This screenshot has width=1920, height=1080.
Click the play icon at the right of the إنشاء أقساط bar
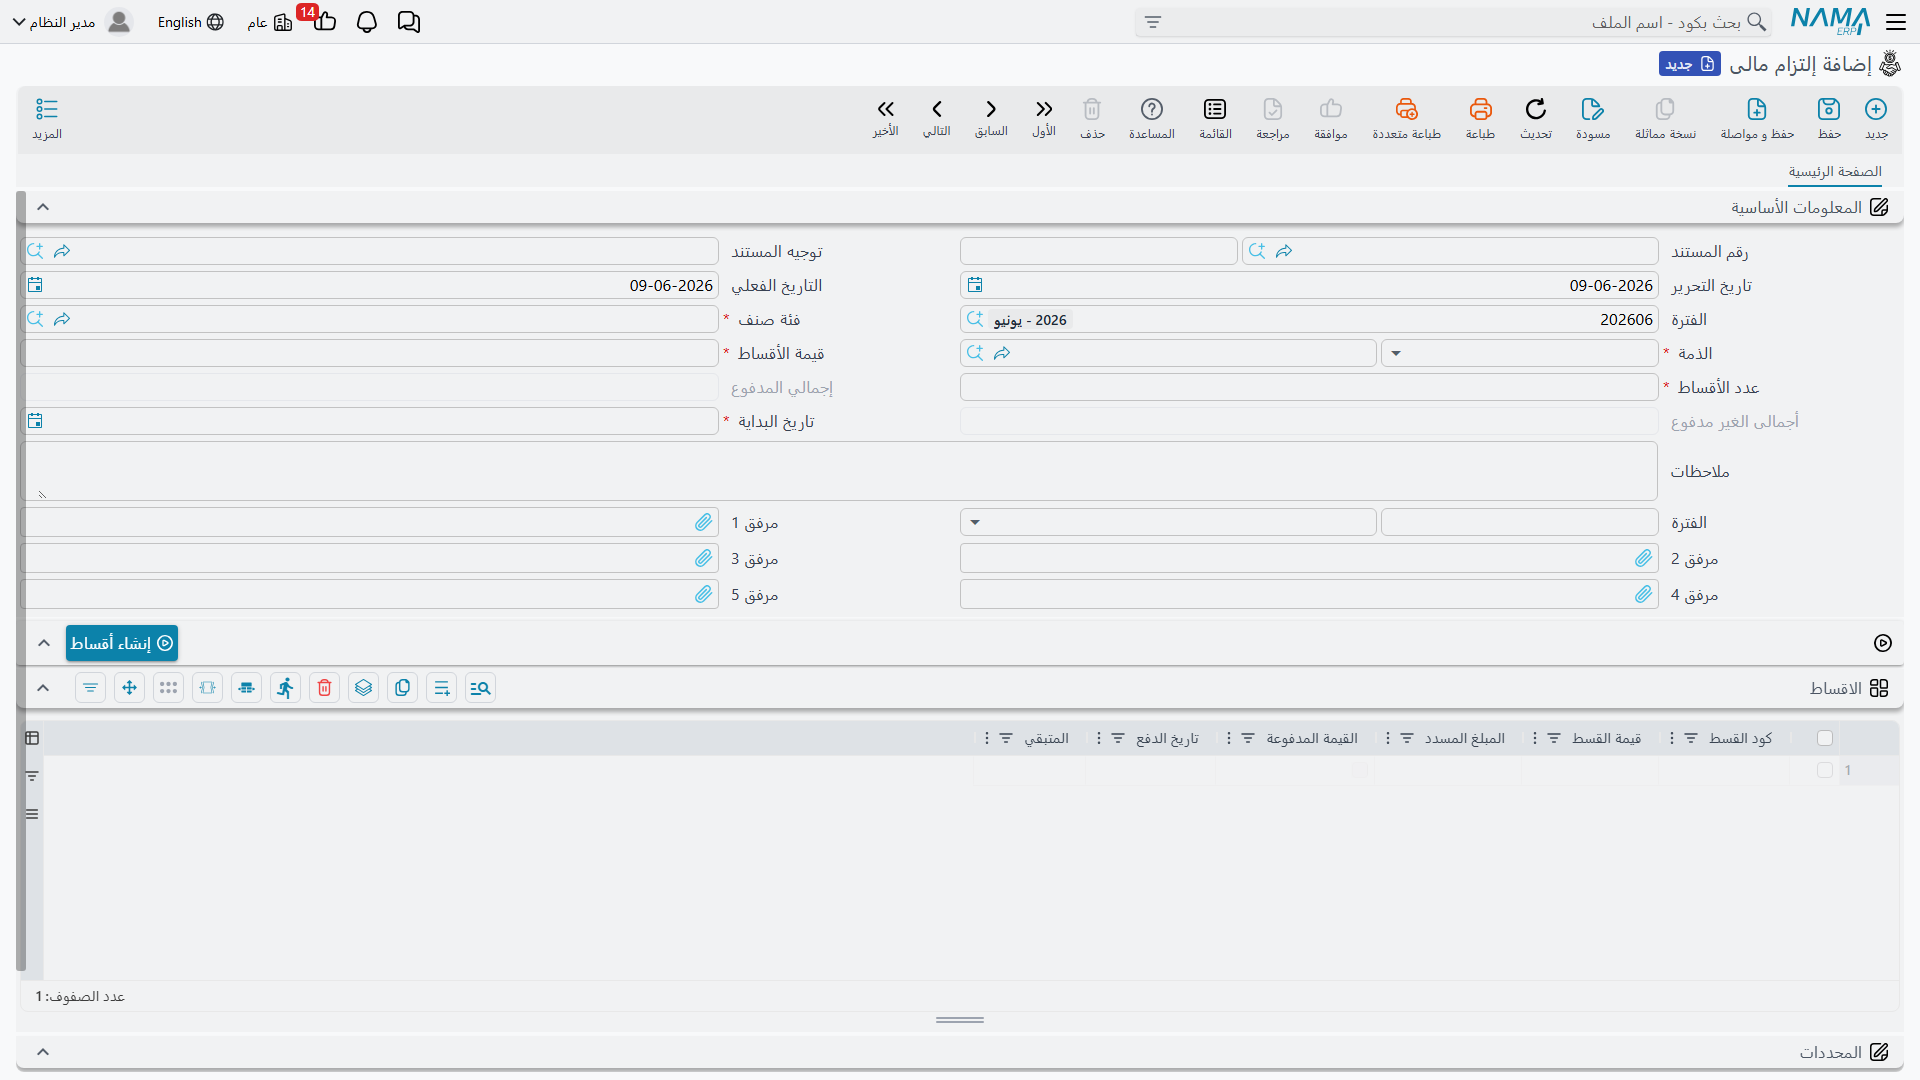1883,643
